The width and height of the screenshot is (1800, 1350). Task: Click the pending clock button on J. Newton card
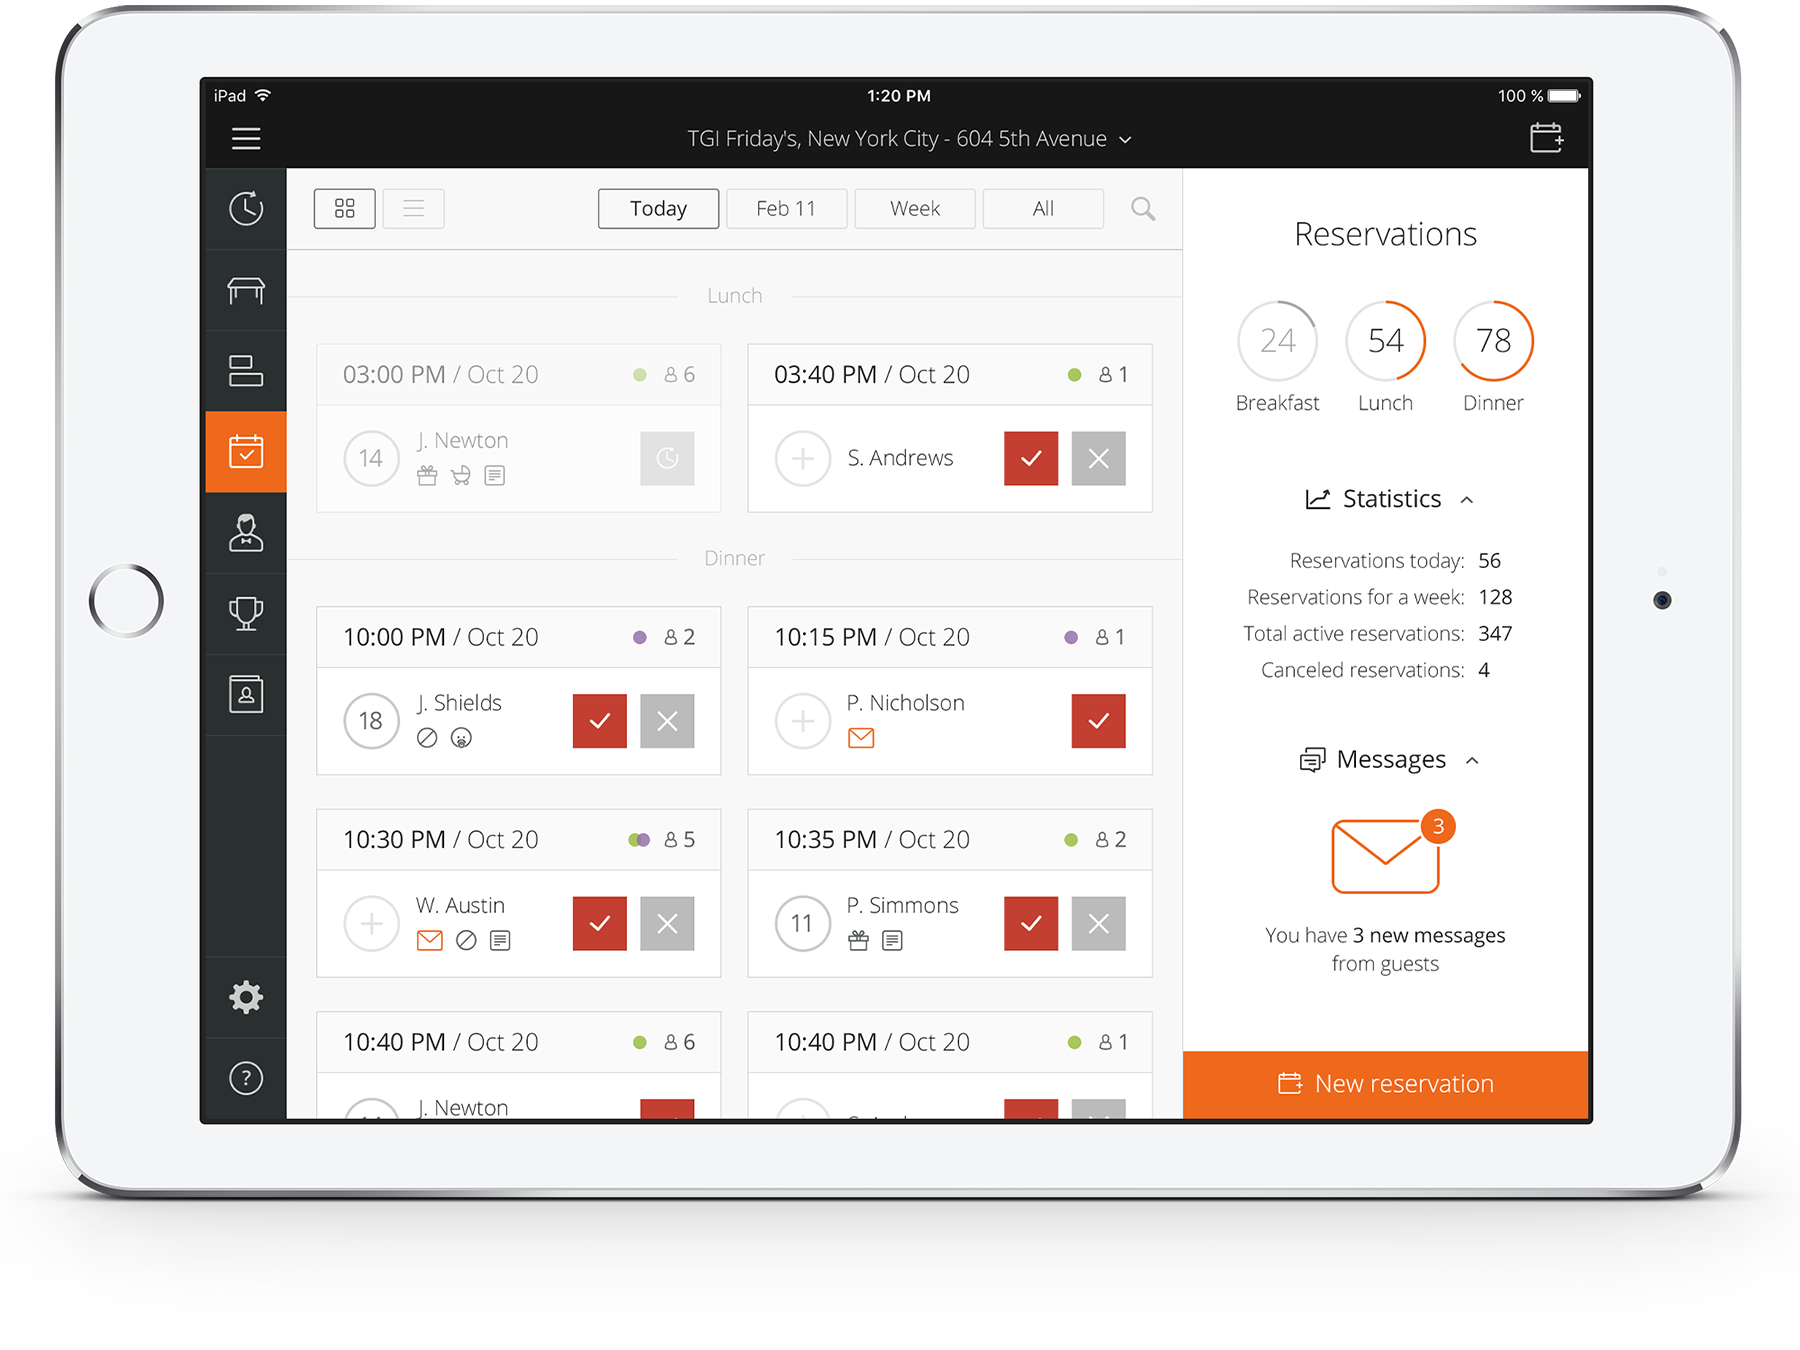pyautogui.click(x=667, y=458)
